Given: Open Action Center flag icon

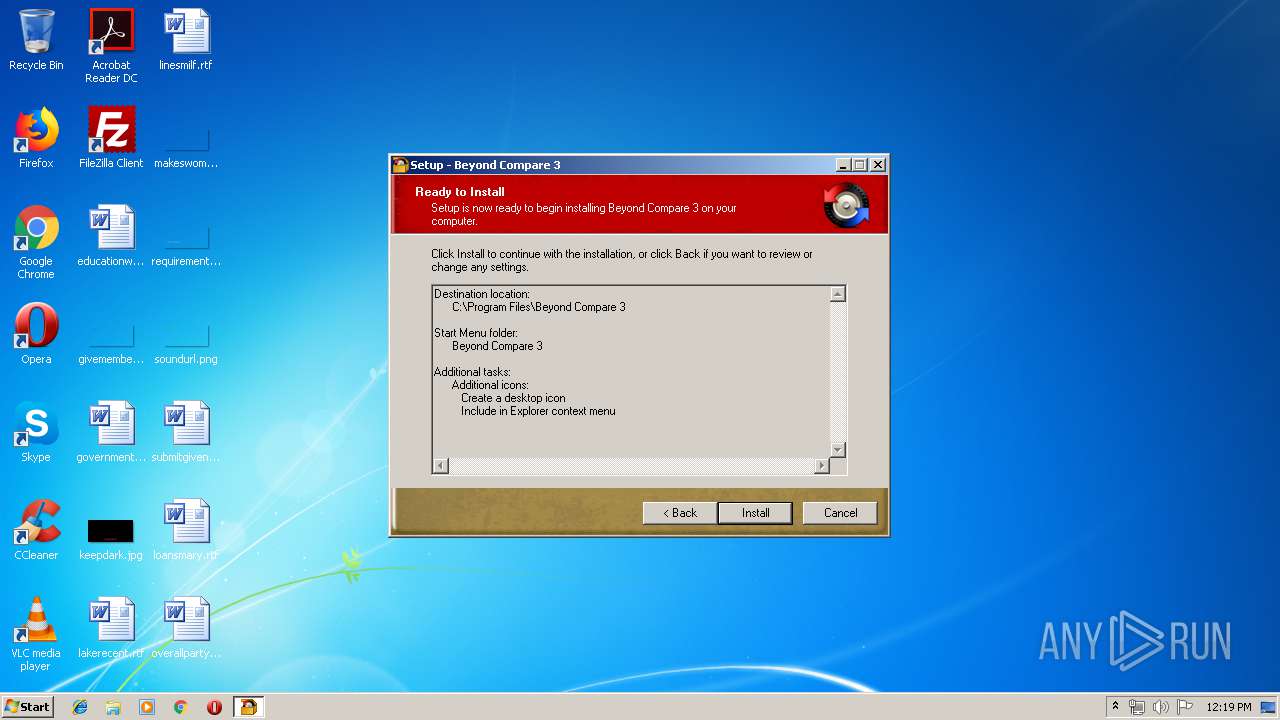Looking at the screenshot, I should (x=1185, y=707).
